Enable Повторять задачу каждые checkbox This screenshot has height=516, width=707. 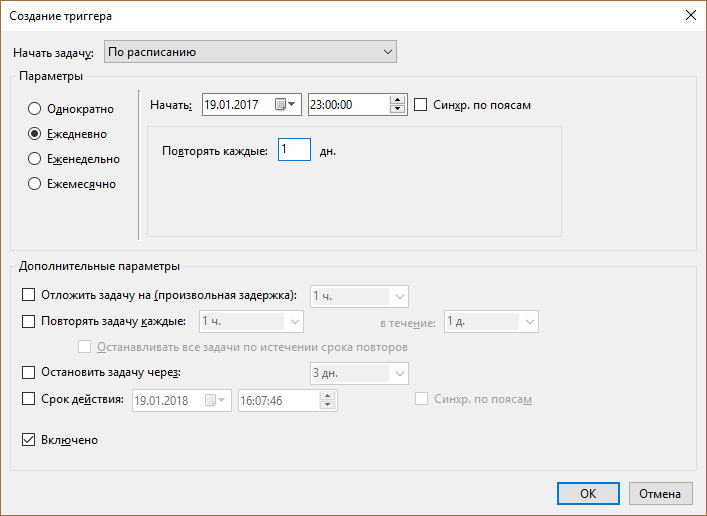28,321
